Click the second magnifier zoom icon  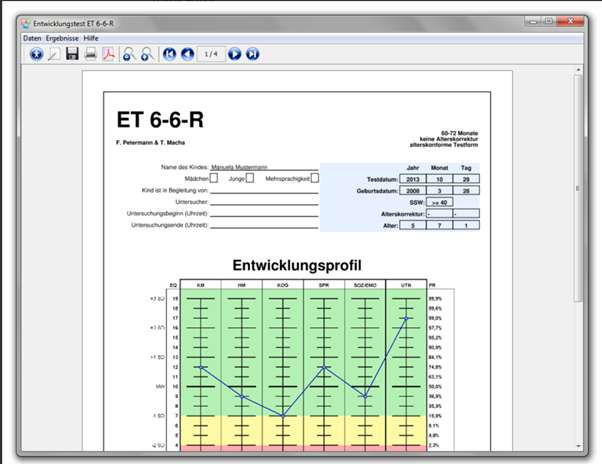[146, 54]
